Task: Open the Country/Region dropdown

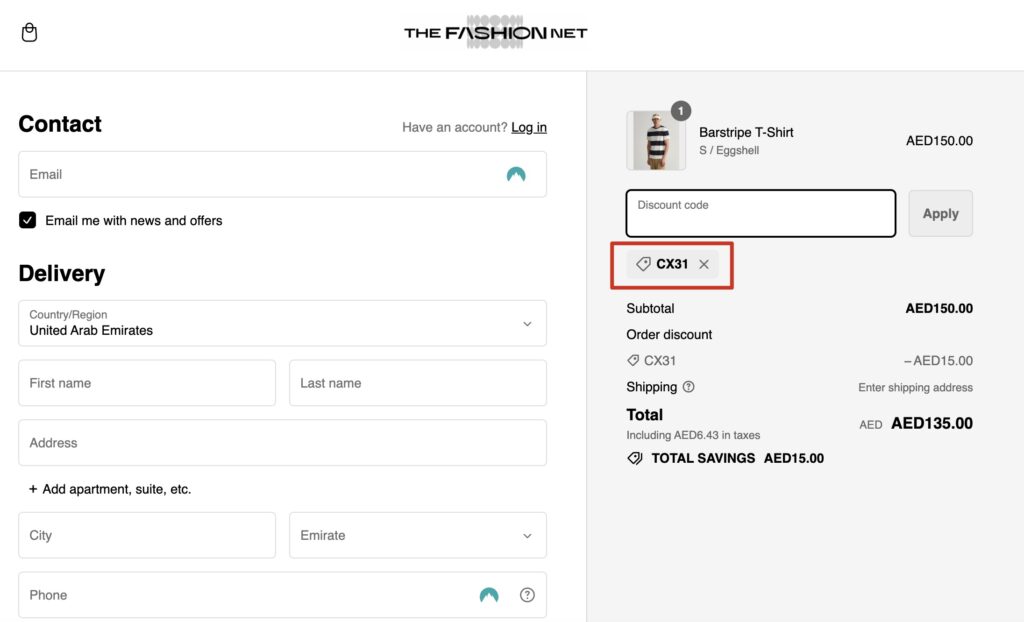Action: pyautogui.click(x=282, y=323)
